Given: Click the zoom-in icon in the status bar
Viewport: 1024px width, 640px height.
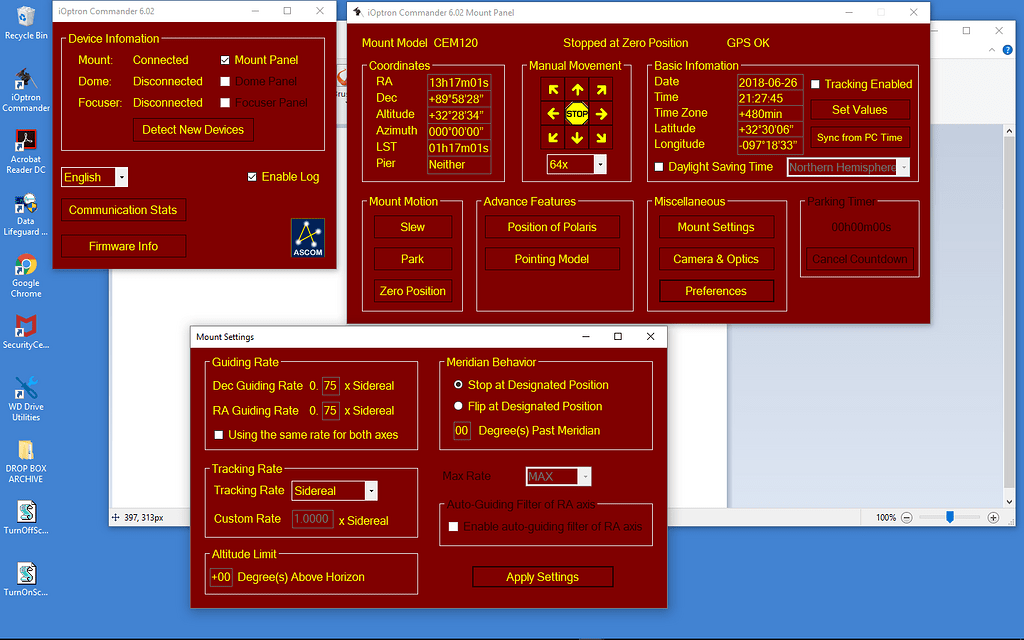Looking at the screenshot, I should pyautogui.click(x=993, y=517).
